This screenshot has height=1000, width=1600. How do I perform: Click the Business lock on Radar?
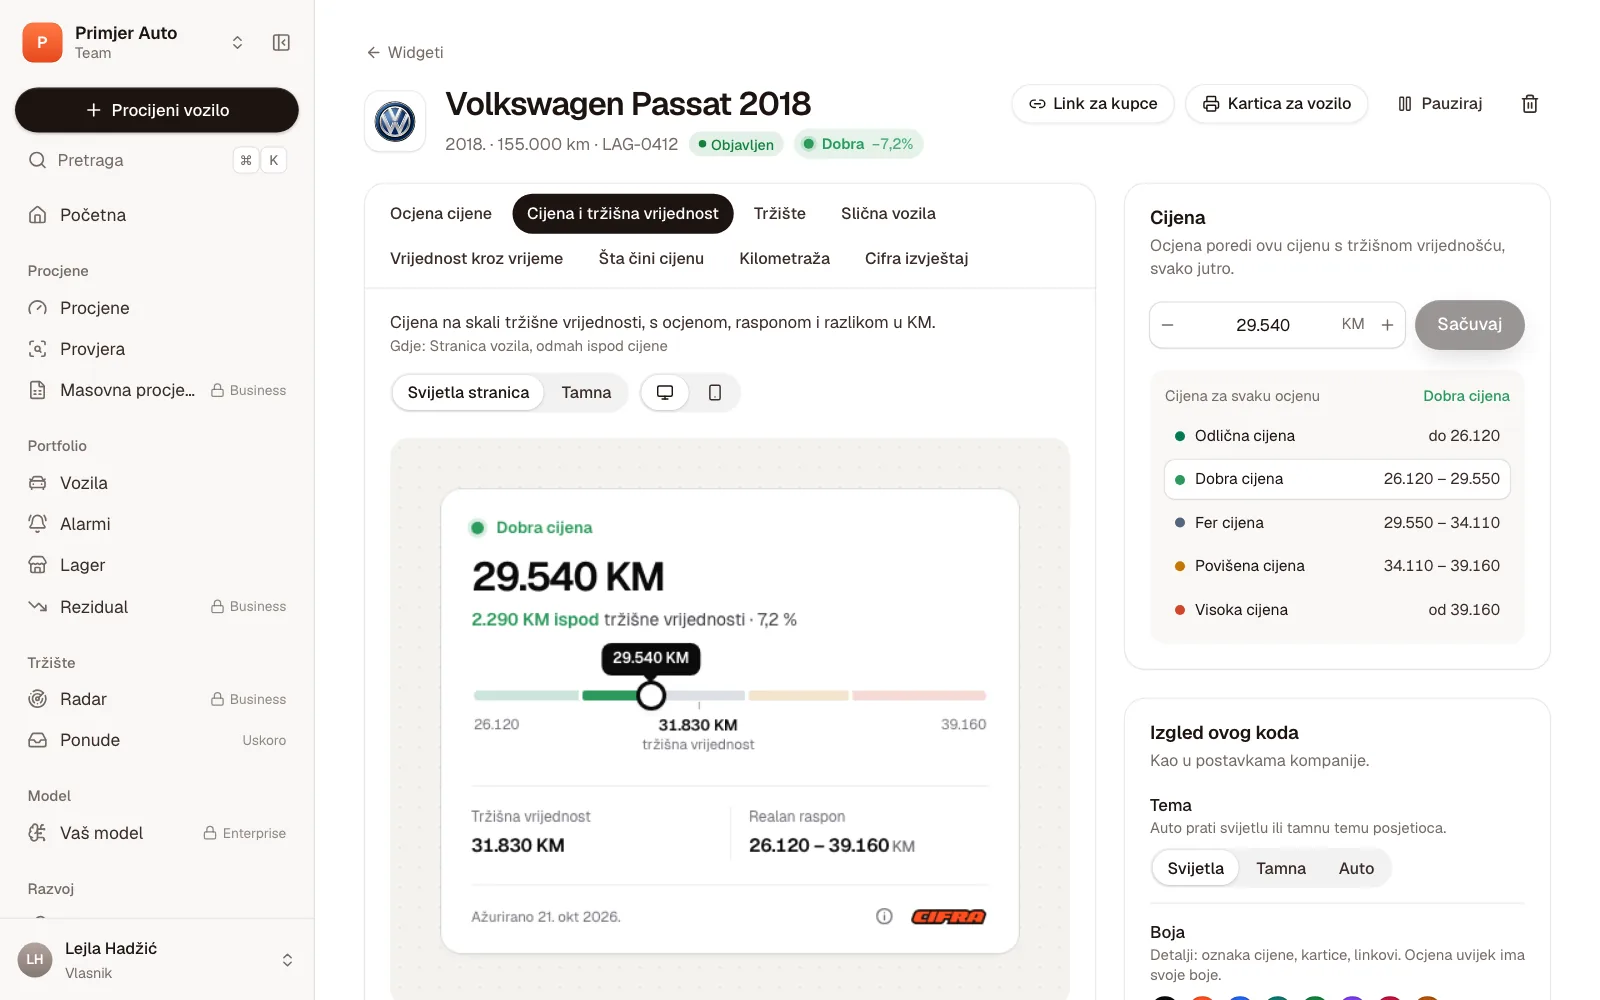click(x=248, y=699)
